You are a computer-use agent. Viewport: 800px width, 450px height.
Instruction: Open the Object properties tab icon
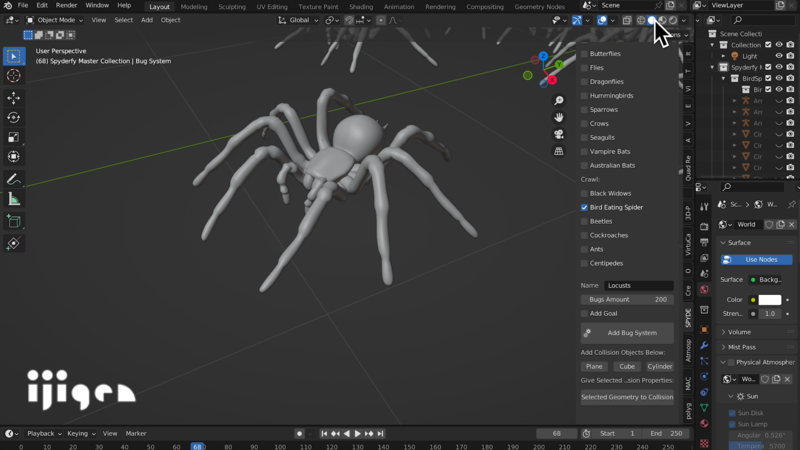[705, 330]
